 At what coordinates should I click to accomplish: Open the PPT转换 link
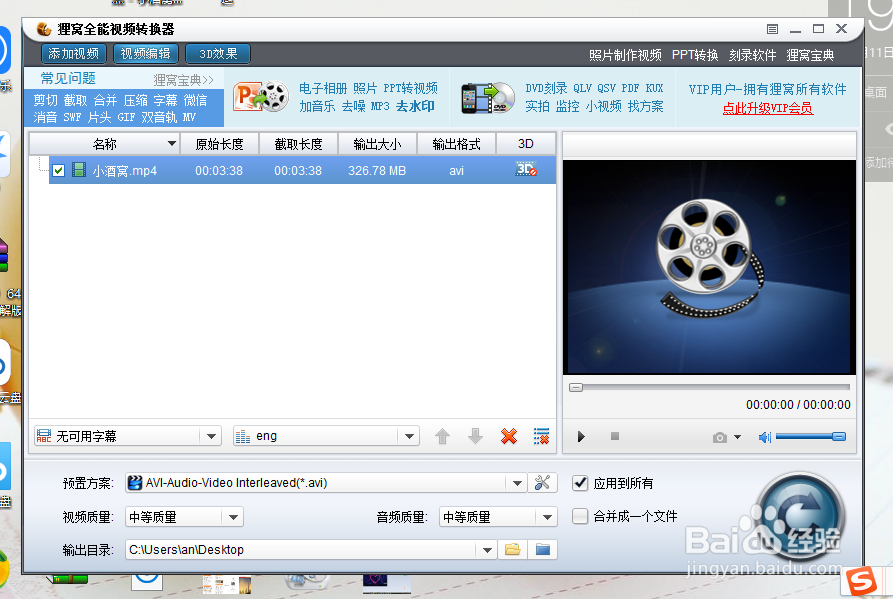[695, 55]
